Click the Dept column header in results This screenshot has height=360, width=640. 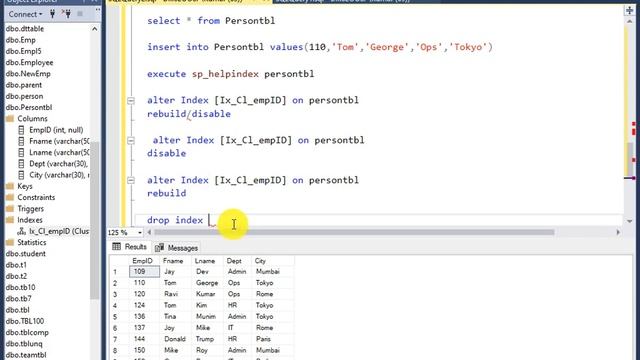point(238,261)
